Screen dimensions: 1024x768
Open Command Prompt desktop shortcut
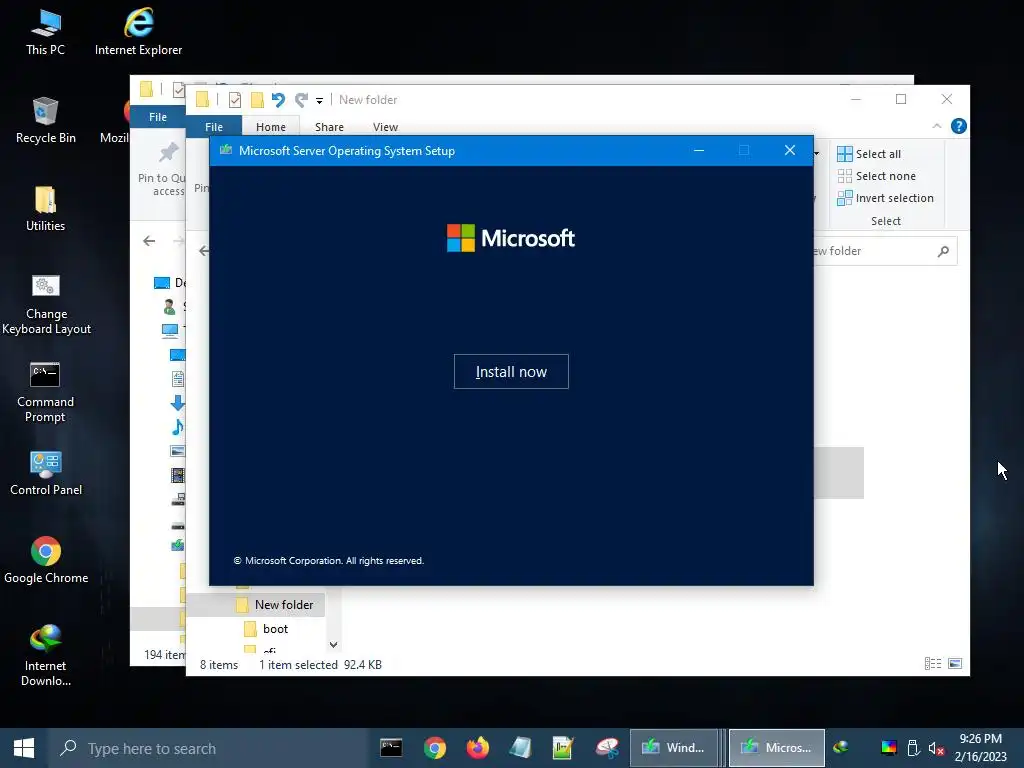[x=45, y=392]
